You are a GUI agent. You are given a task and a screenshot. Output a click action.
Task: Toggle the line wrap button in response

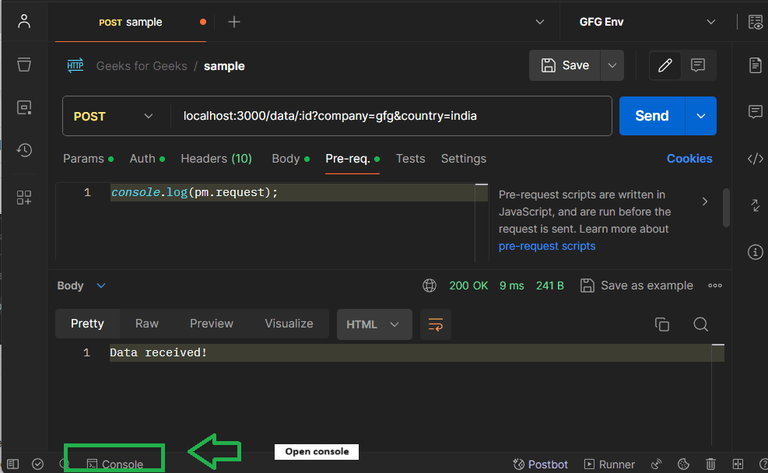(435, 324)
